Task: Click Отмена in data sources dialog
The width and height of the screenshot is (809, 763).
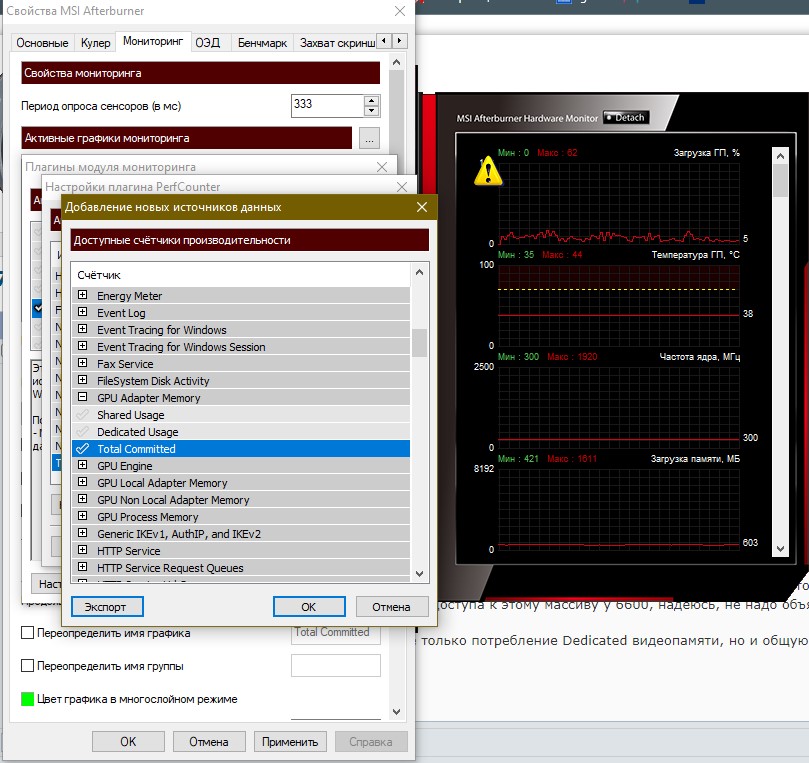Action: point(392,607)
